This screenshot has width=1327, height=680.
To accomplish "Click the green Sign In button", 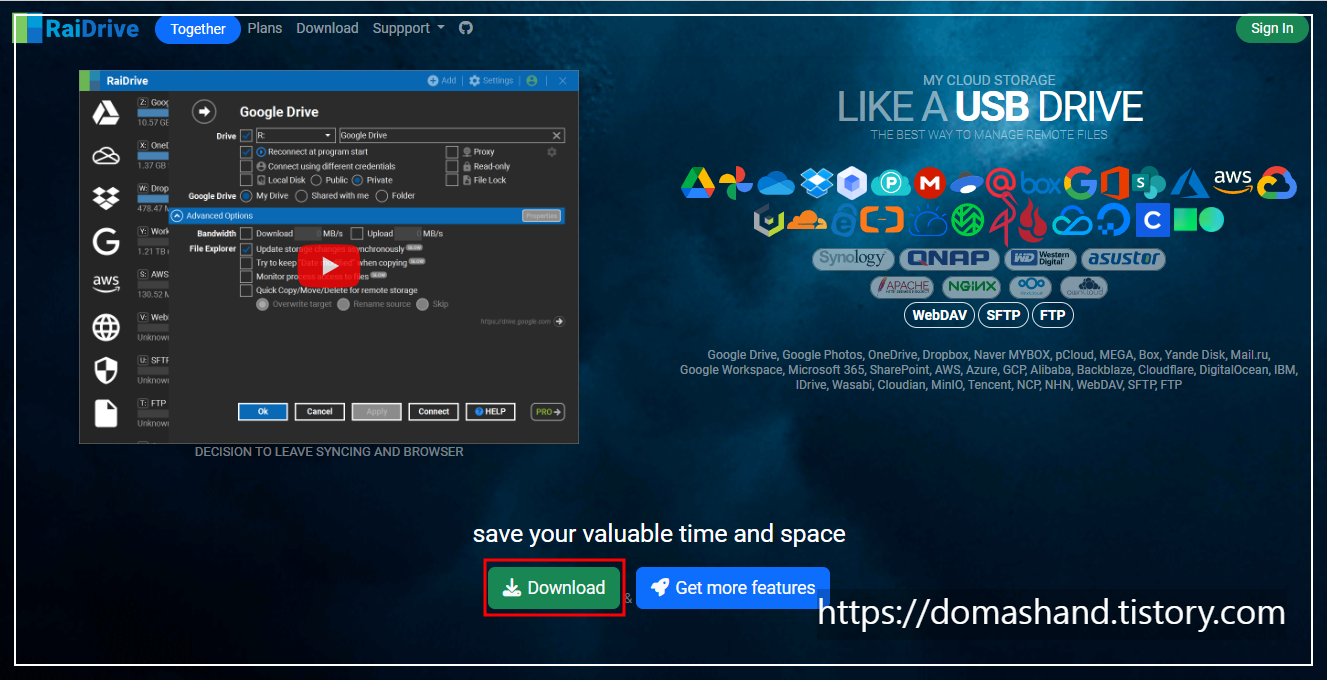I will coord(1272,28).
